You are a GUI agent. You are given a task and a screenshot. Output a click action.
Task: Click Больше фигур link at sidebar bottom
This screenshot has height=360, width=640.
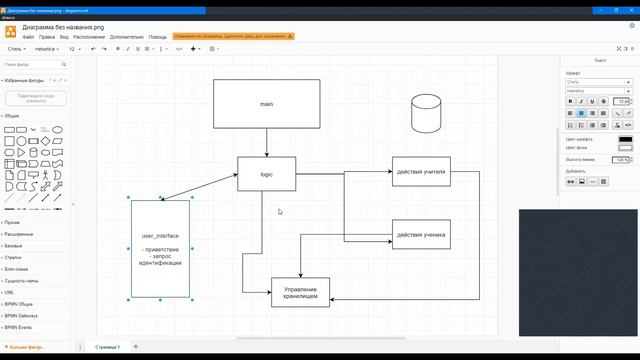coord(25,347)
